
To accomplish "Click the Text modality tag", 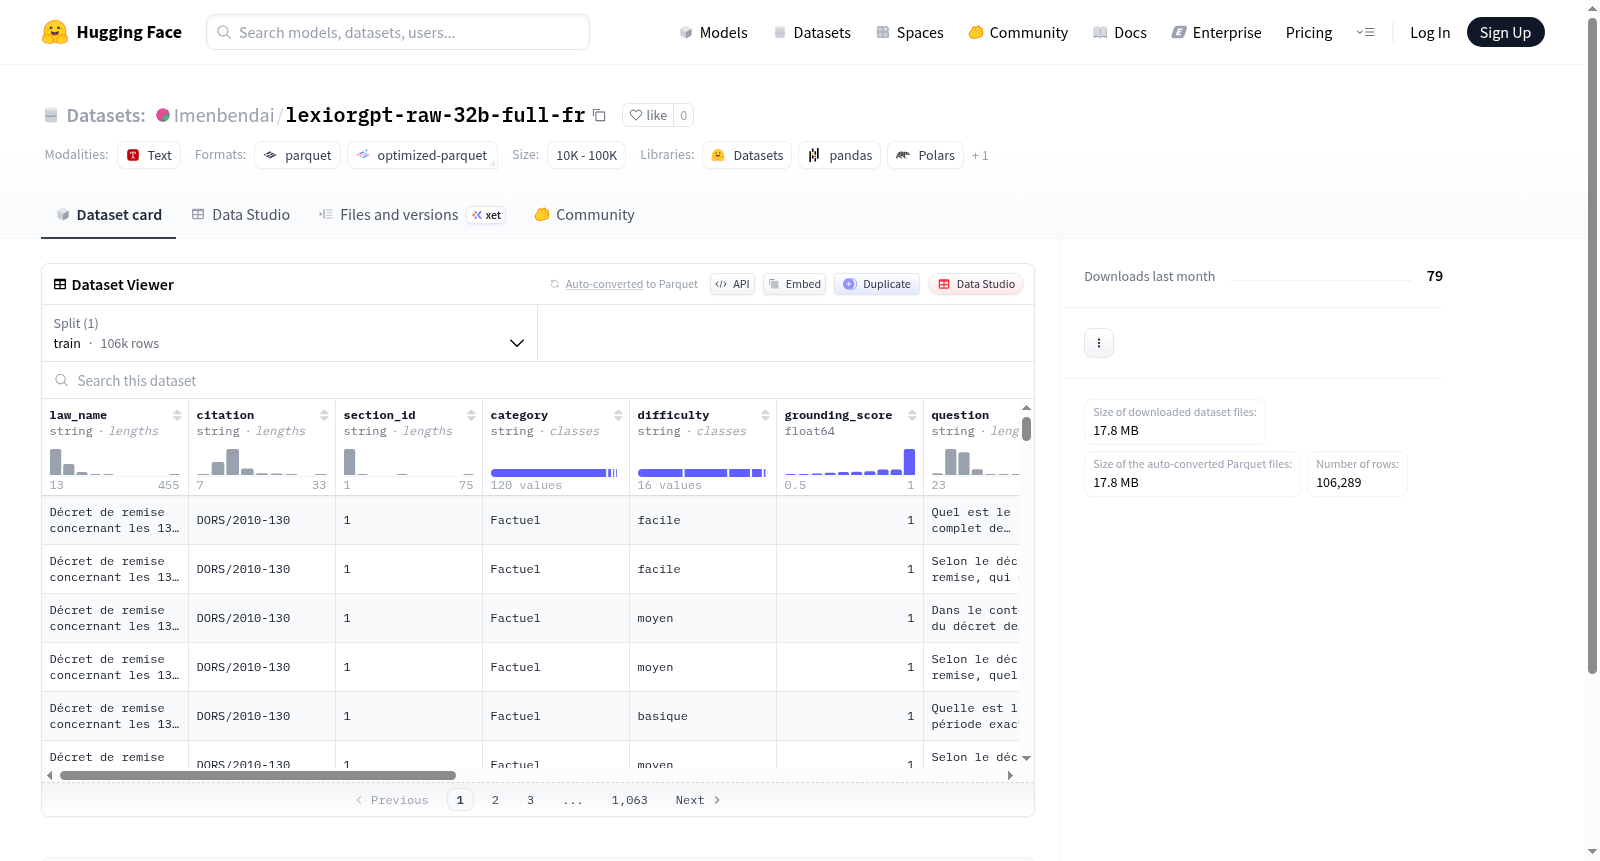I will pyautogui.click(x=149, y=155).
